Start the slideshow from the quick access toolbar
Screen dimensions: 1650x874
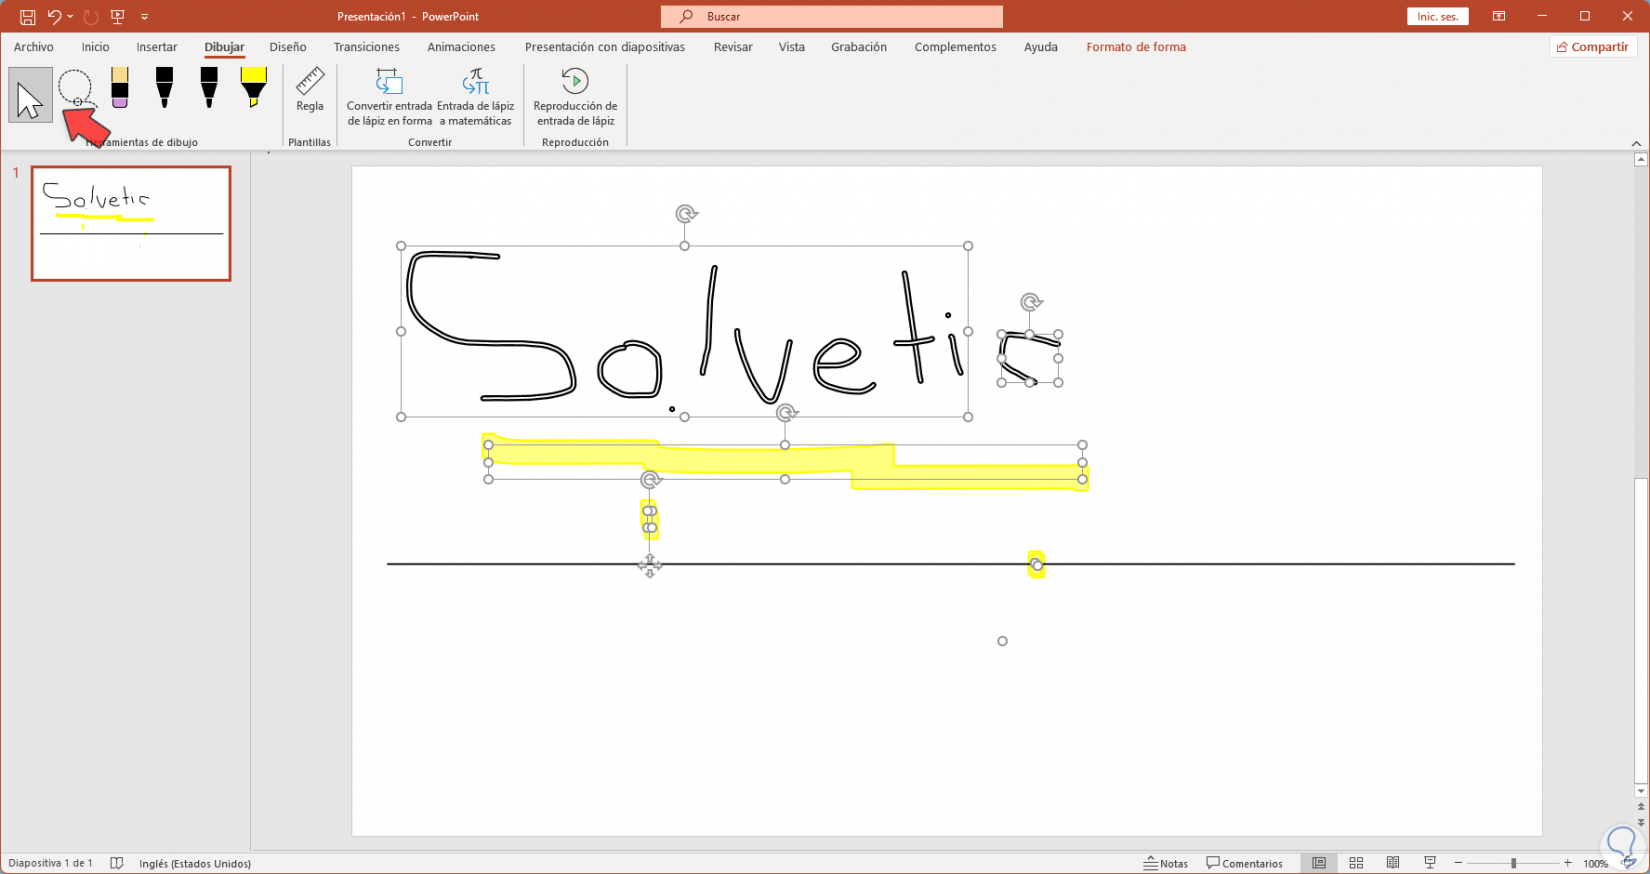pyautogui.click(x=118, y=17)
